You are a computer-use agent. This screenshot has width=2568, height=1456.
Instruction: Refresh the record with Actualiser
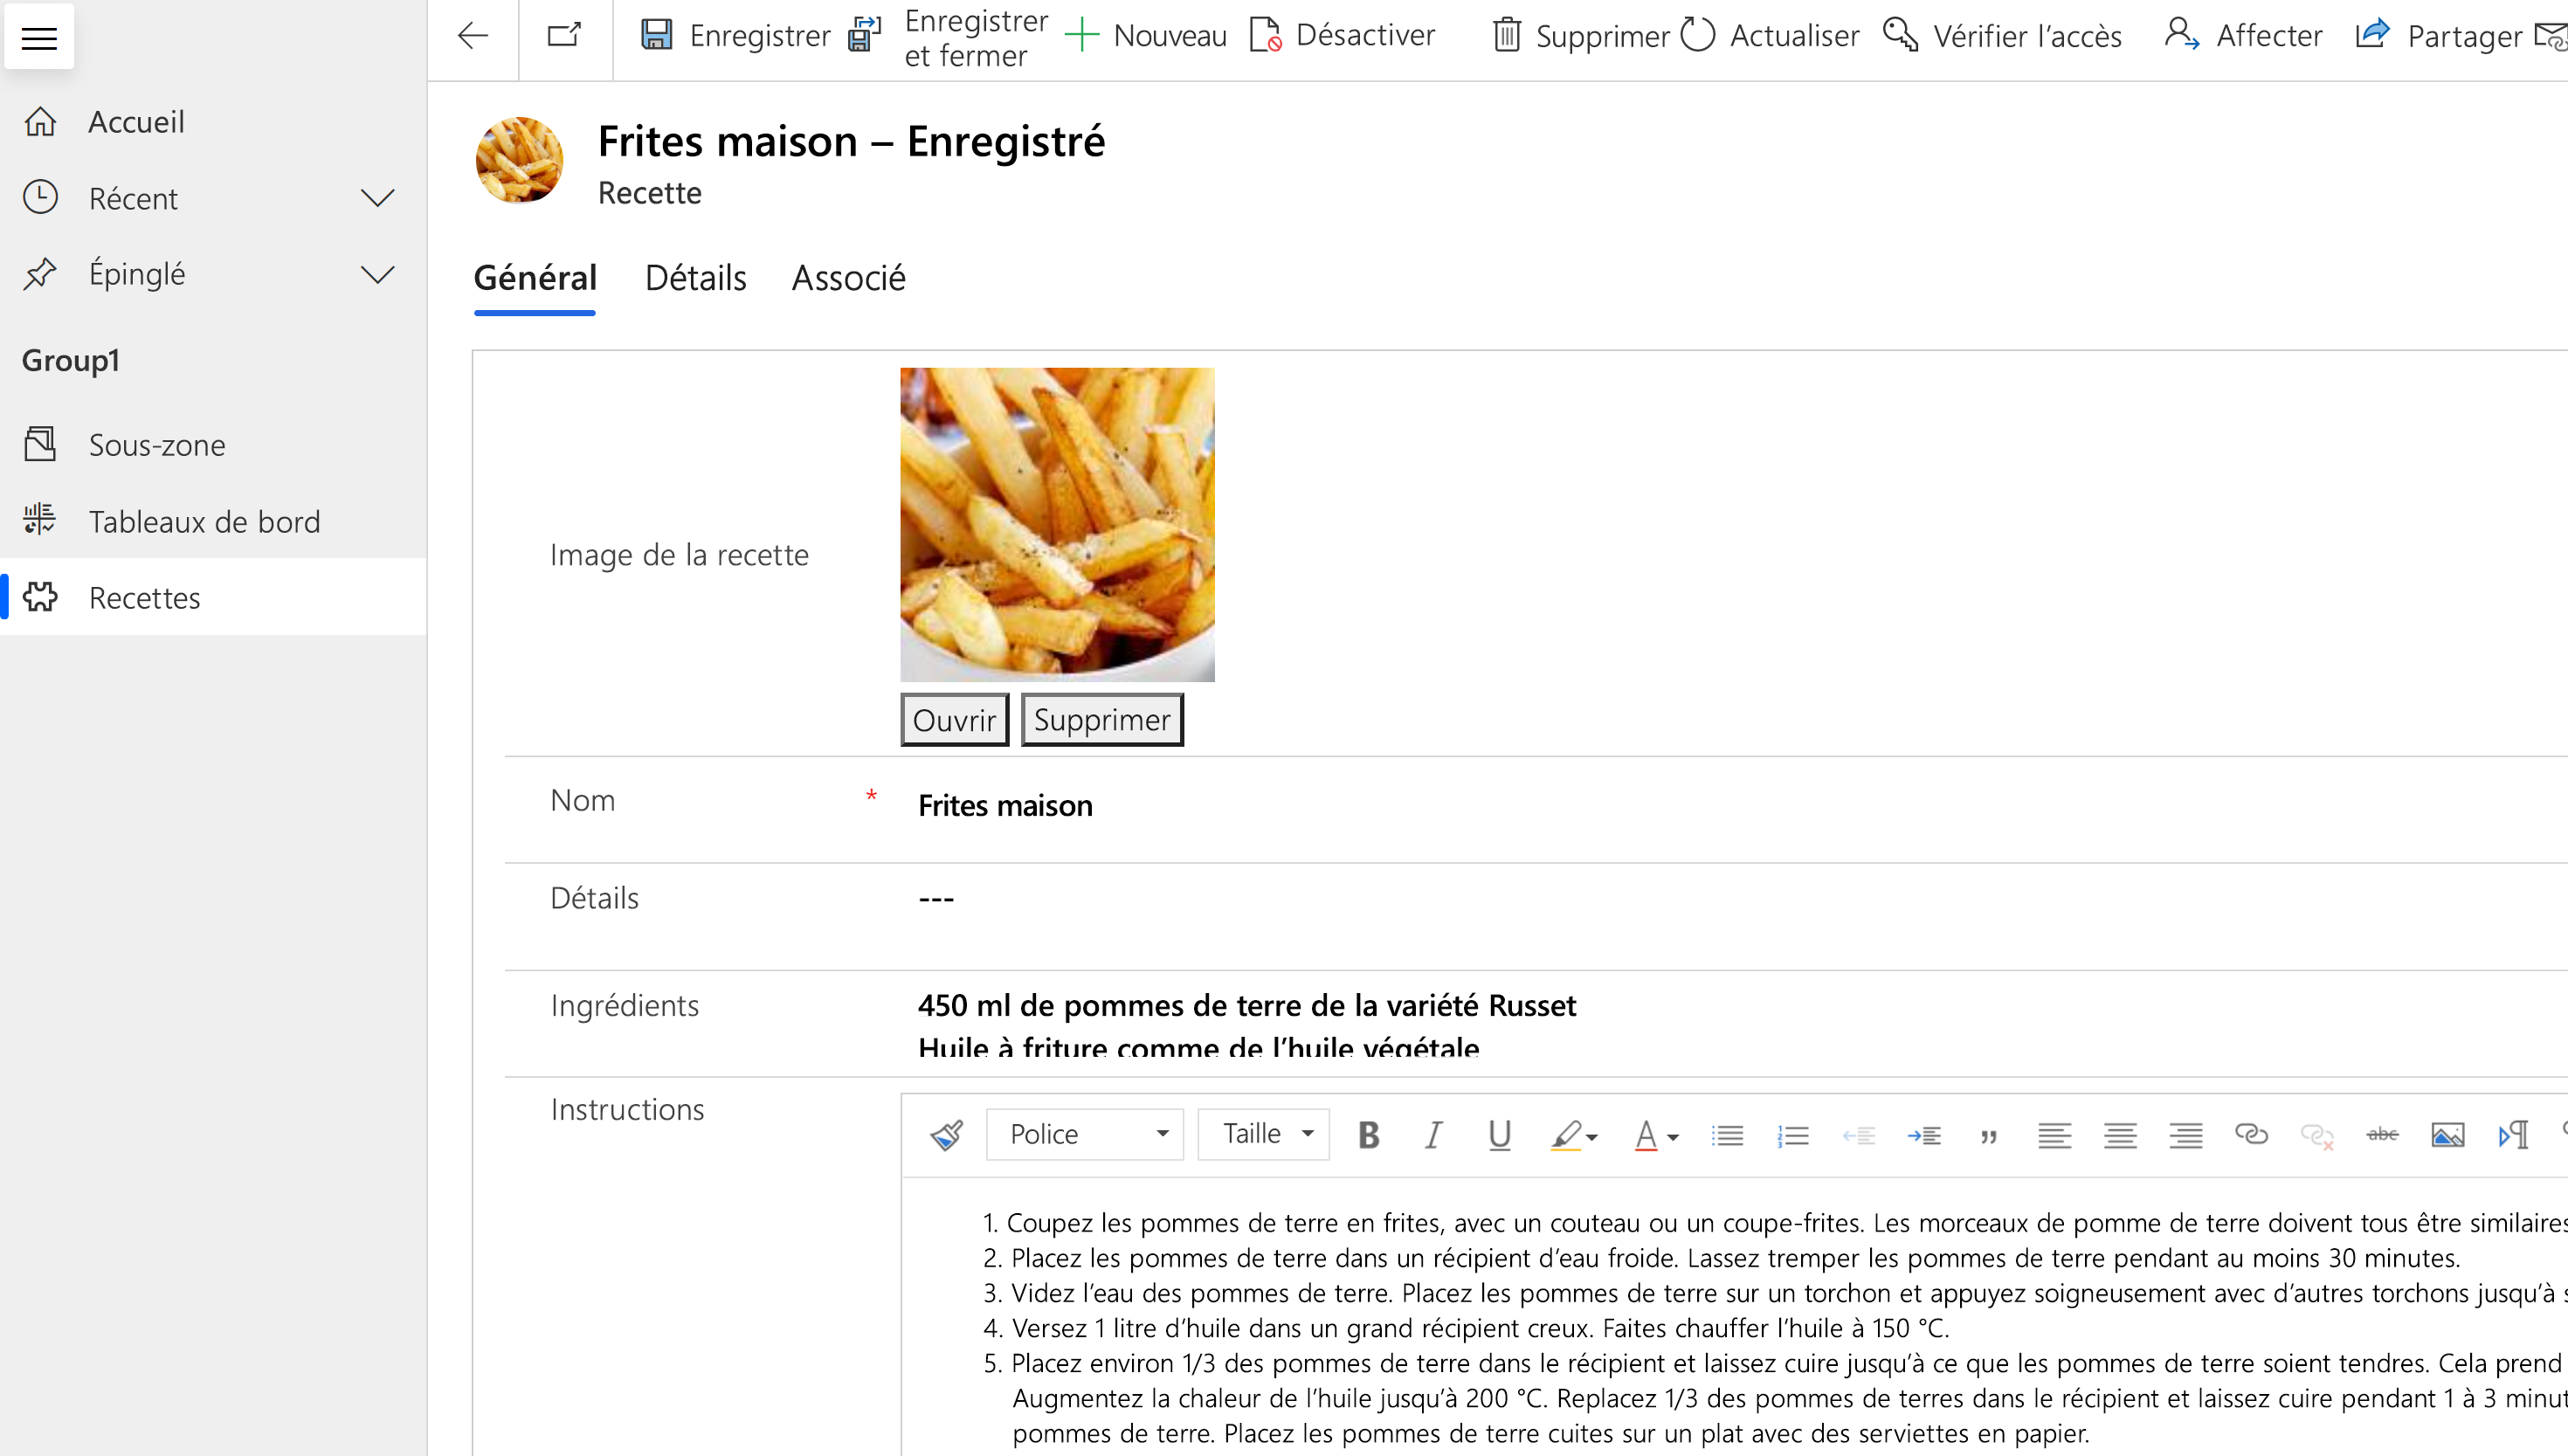click(1768, 35)
